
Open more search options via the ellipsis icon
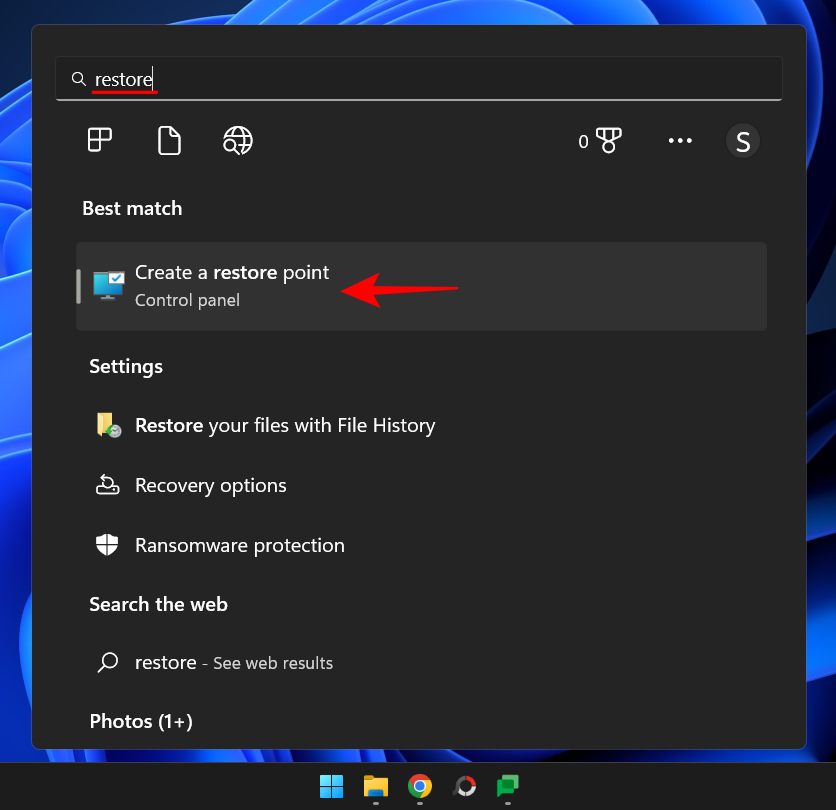coord(680,140)
